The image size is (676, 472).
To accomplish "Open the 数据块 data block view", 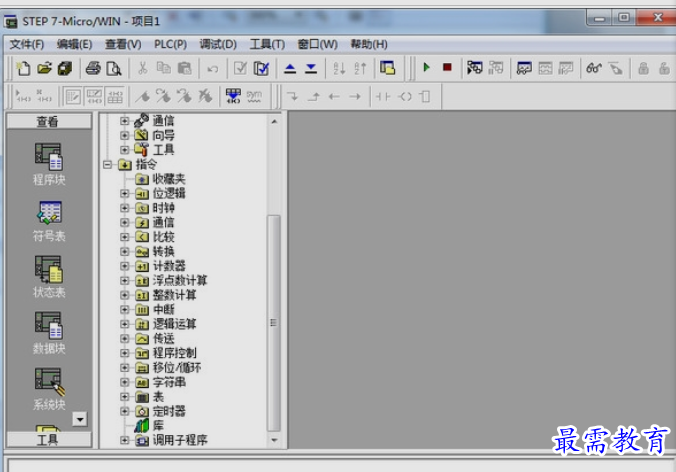I will pos(49,333).
